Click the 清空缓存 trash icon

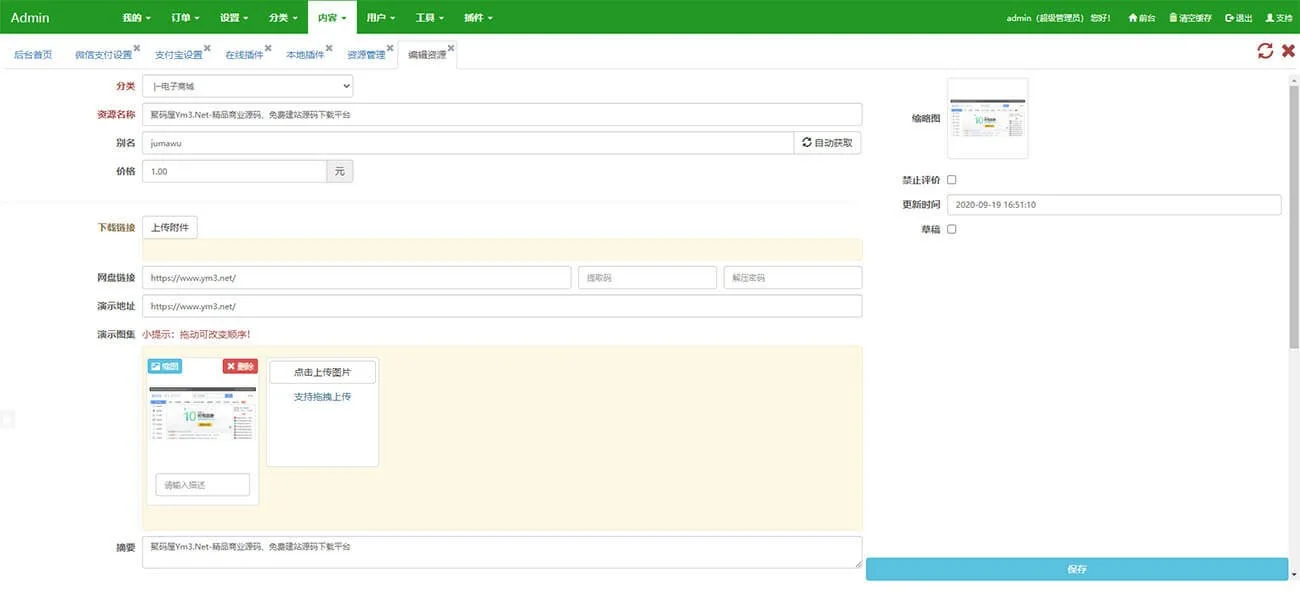[x=1173, y=18]
